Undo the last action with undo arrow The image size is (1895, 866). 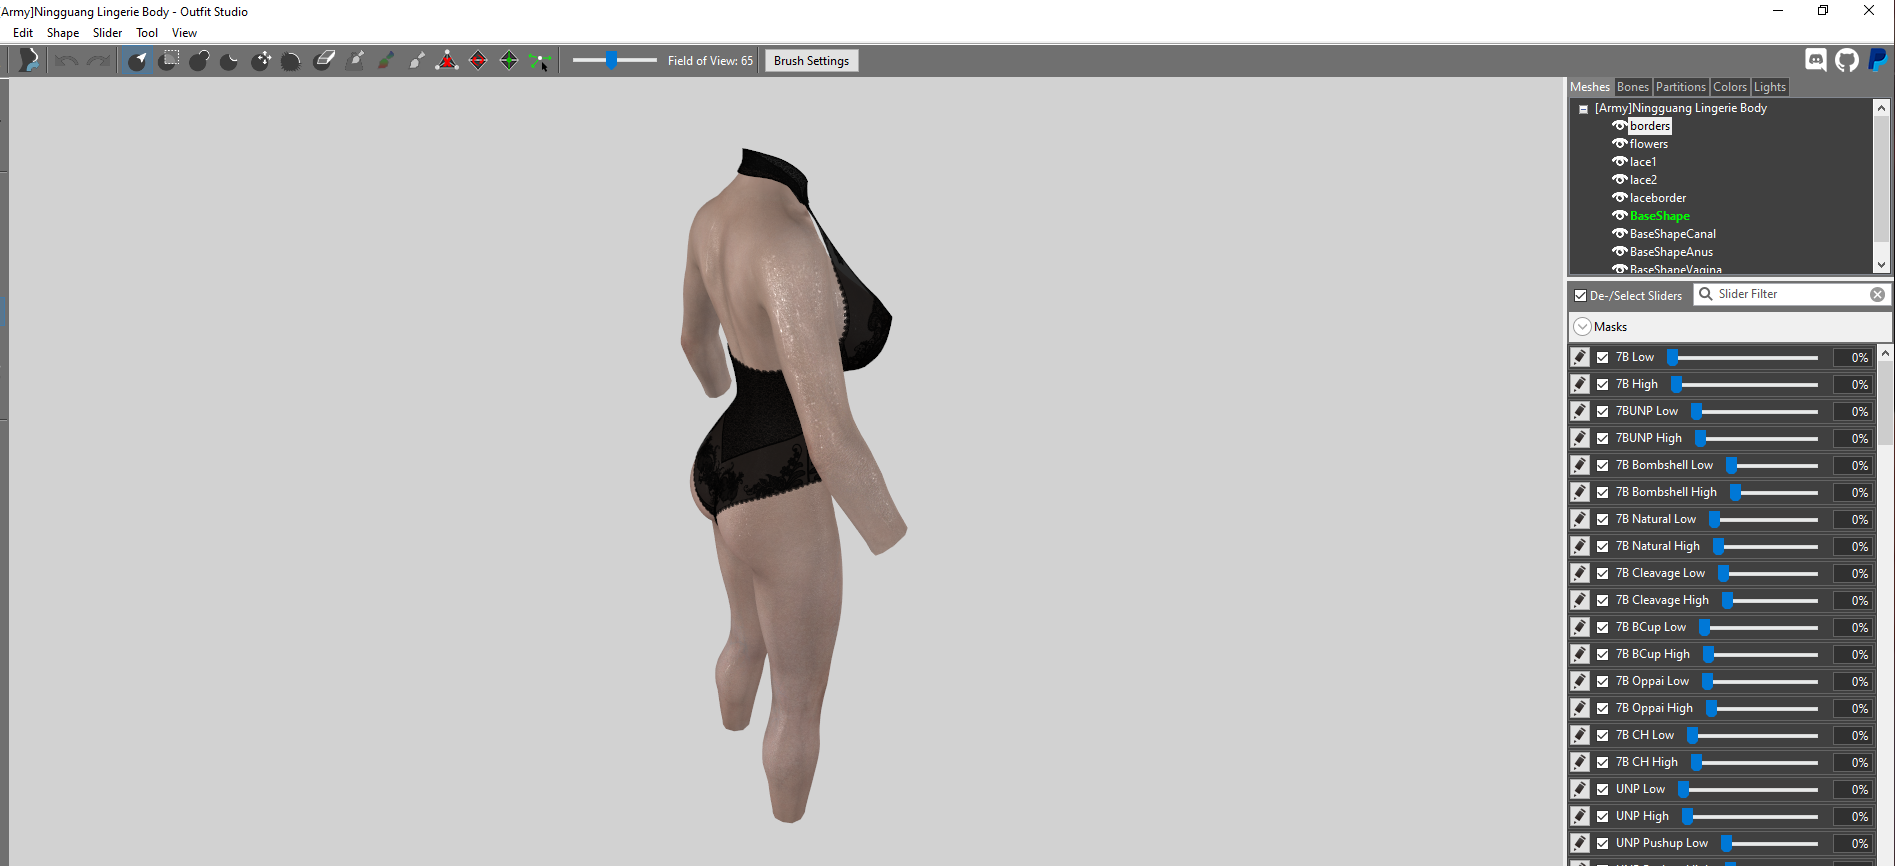coord(67,61)
